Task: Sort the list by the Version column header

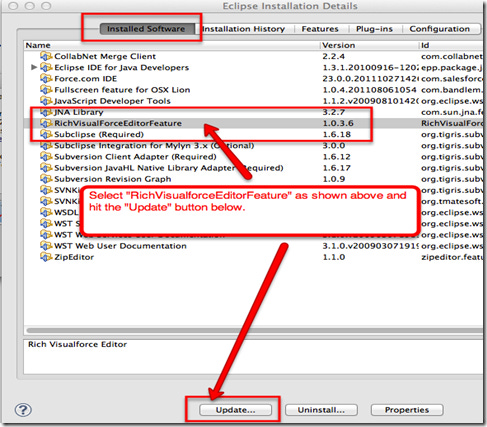Action: [369, 45]
